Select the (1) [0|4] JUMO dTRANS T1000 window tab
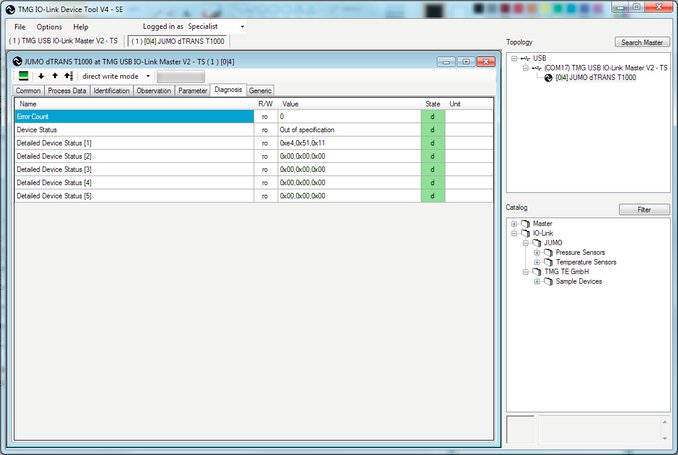This screenshot has width=678, height=455. [178, 42]
